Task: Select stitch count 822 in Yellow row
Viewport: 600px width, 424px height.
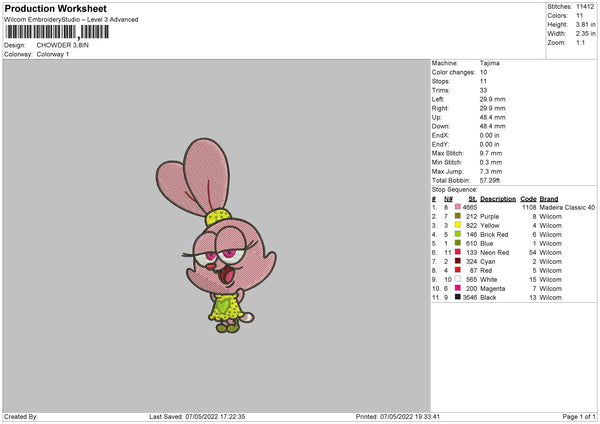Action: coord(472,225)
